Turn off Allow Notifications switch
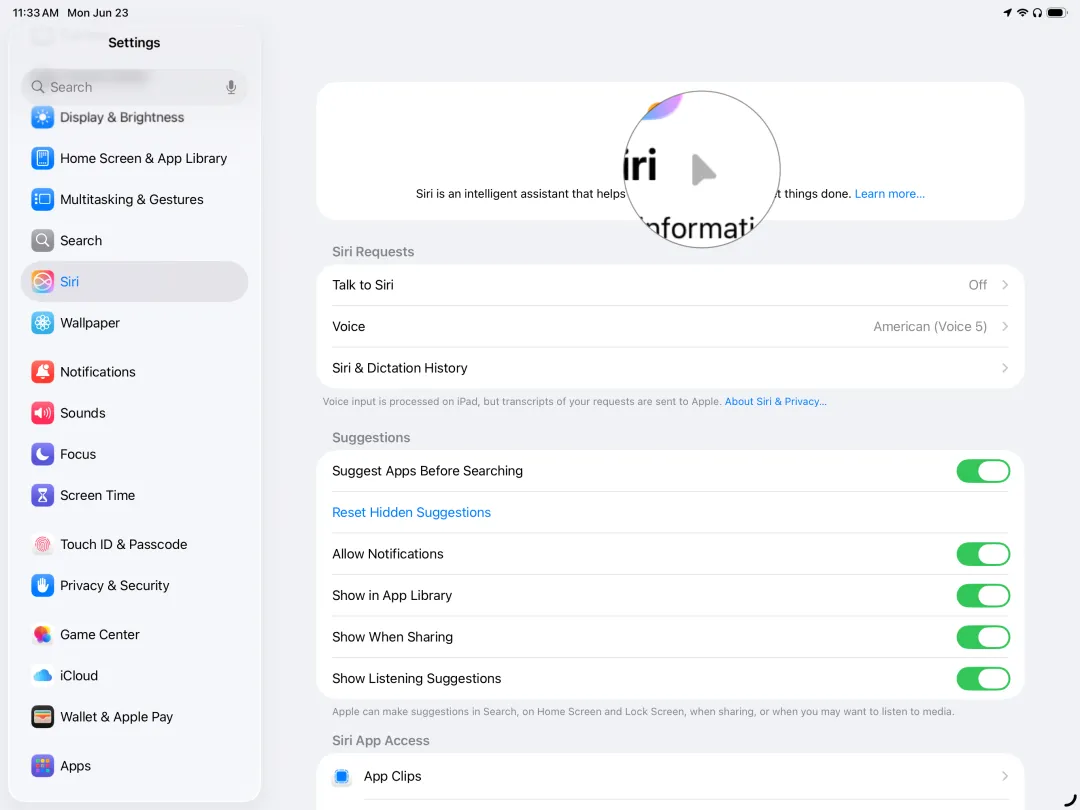Image resolution: width=1080 pixels, height=810 pixels. click(x=982, y=554)
